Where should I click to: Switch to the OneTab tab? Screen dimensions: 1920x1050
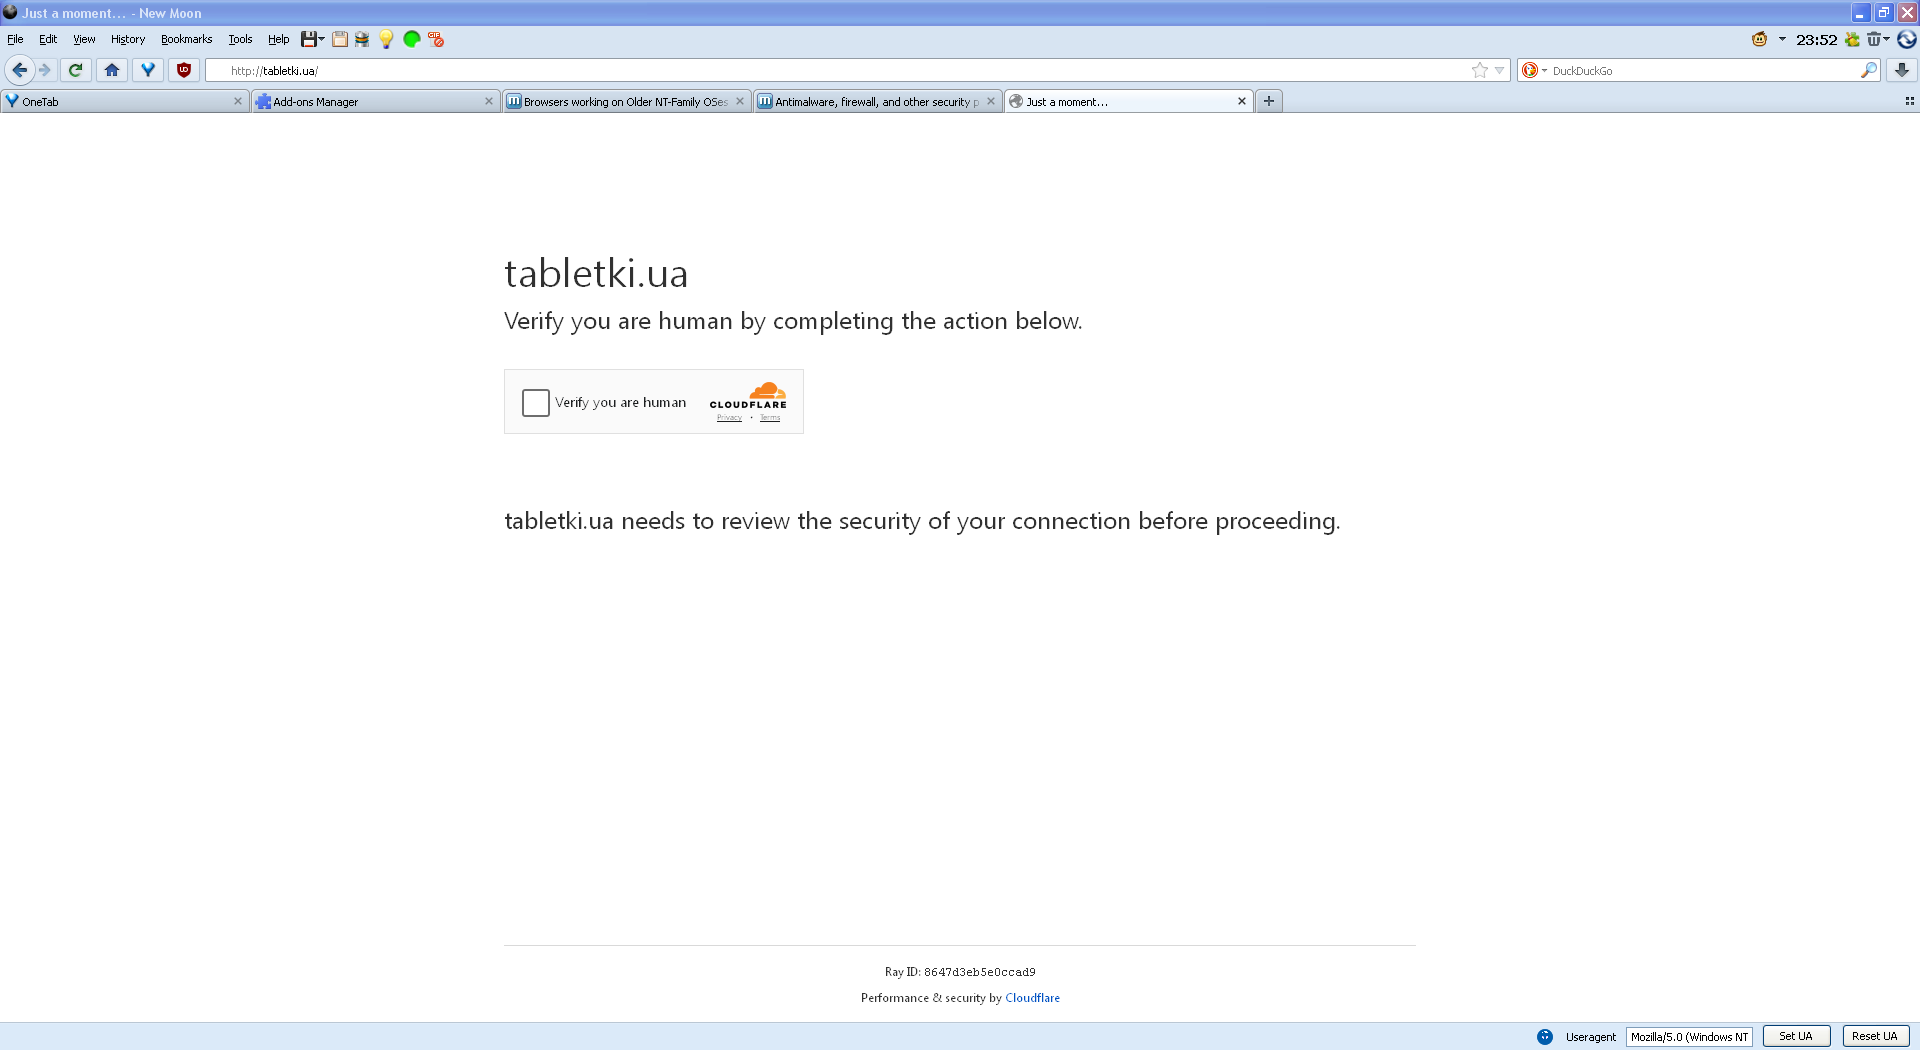(125, 101)
